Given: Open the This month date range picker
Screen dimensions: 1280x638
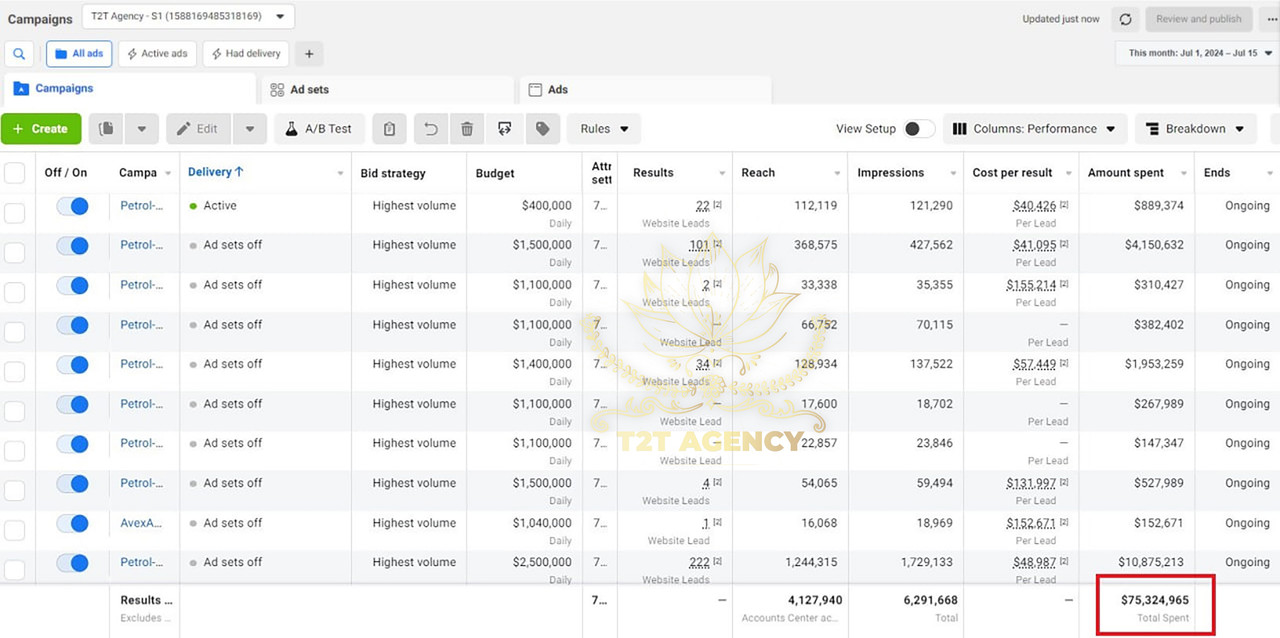Looking at the screenshot, I should tap(1195, 53).
